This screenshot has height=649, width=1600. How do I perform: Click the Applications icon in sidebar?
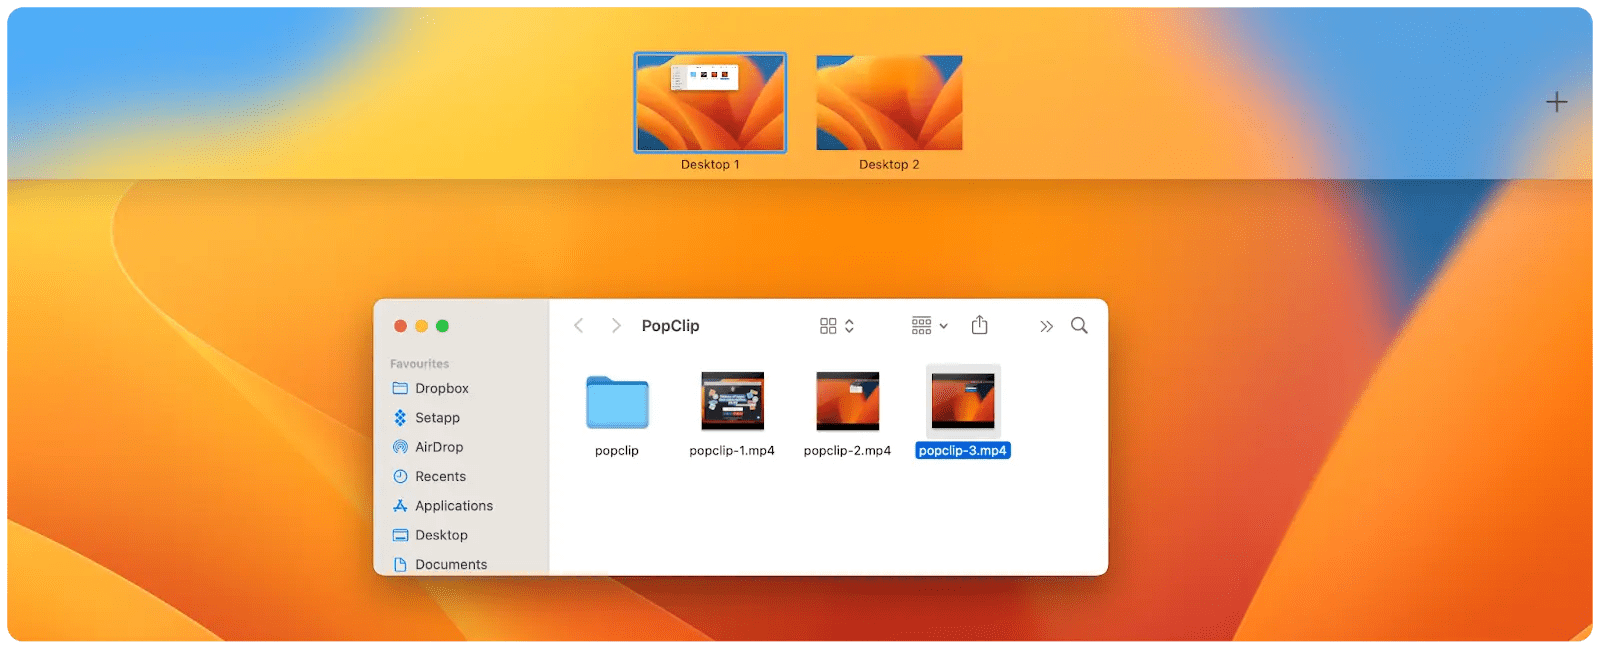click(x=400, y=506)
